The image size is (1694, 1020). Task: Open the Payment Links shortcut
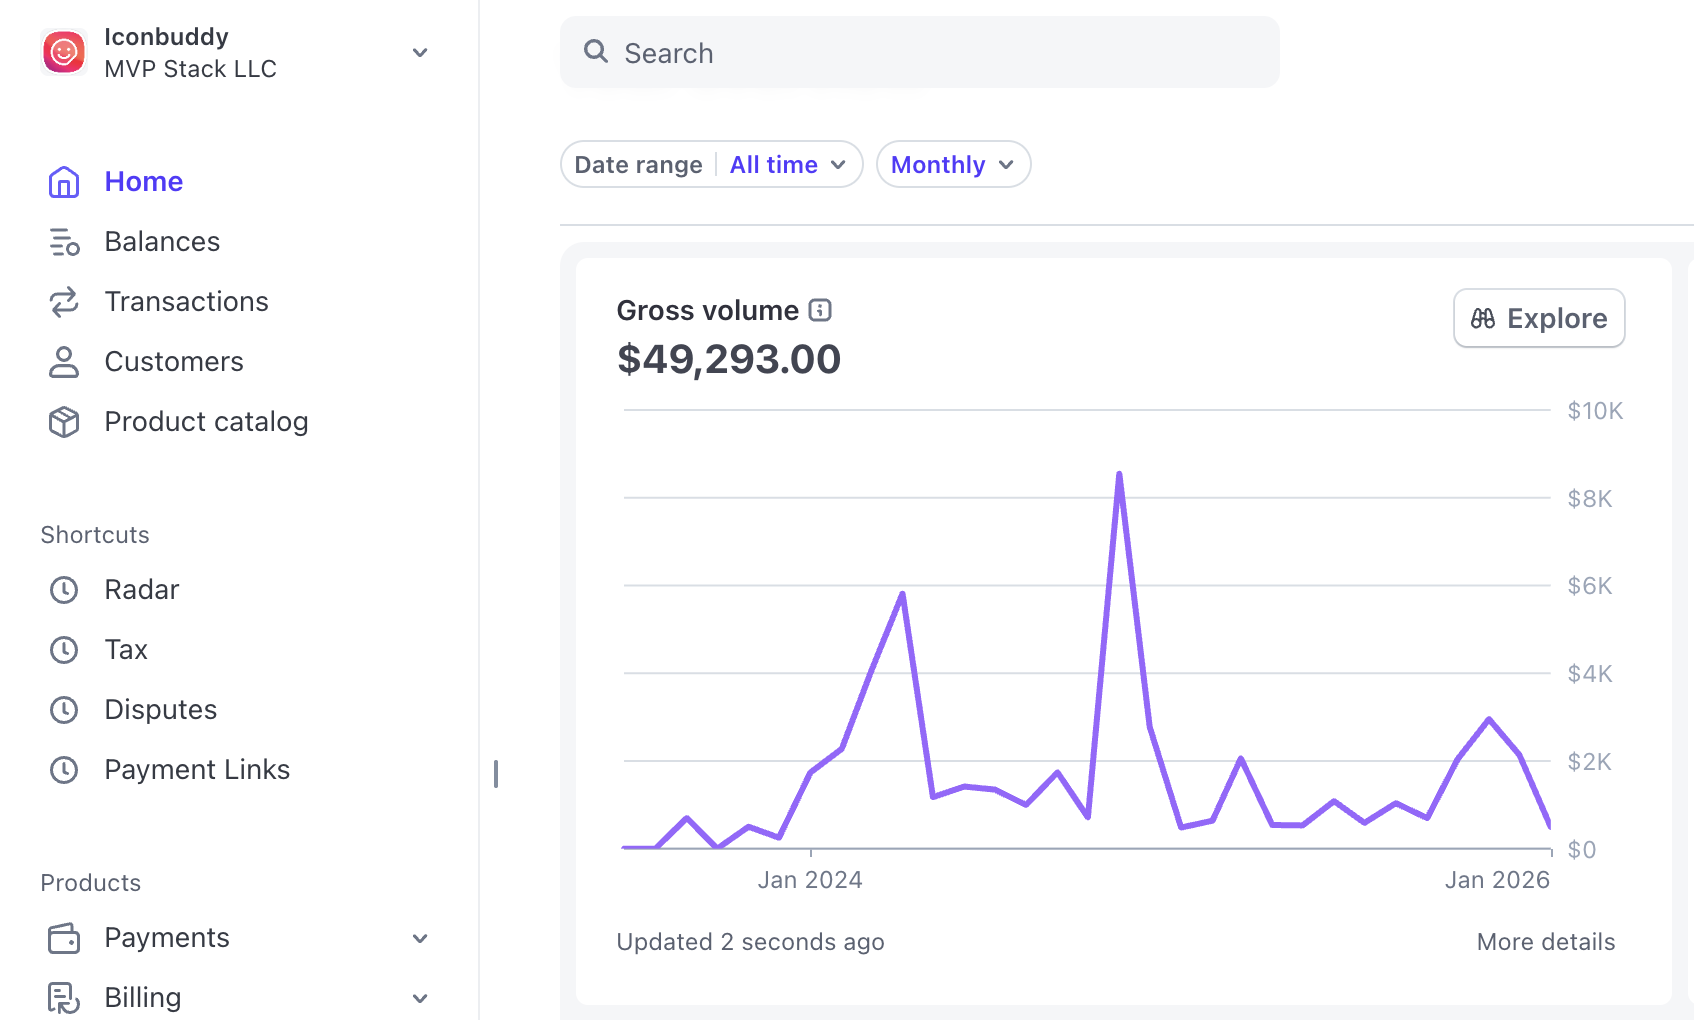click(197, 770)
